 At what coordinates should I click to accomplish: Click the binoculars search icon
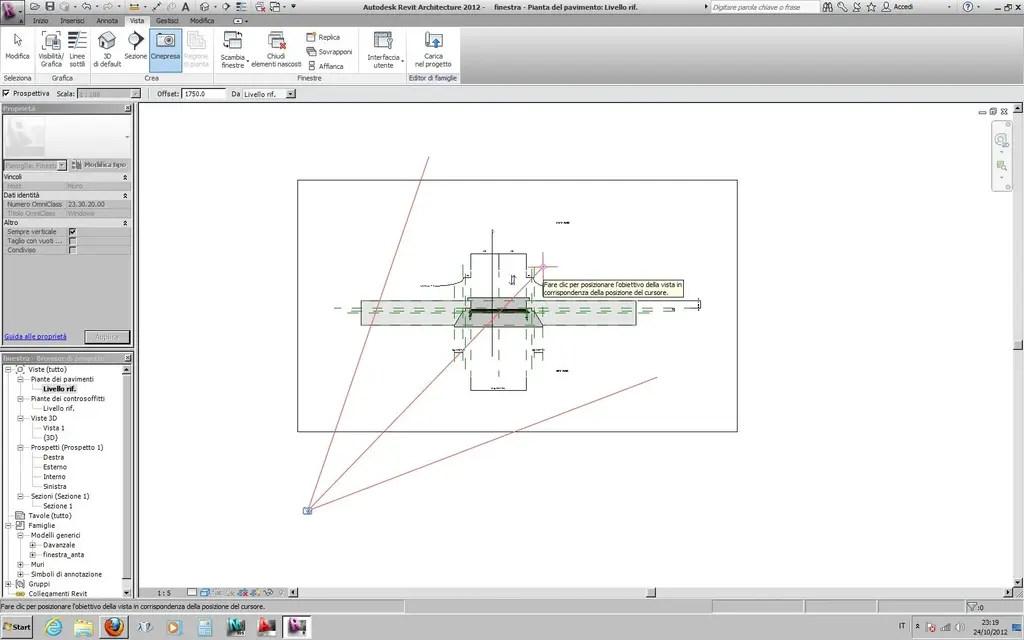click(x=827, y=7)
